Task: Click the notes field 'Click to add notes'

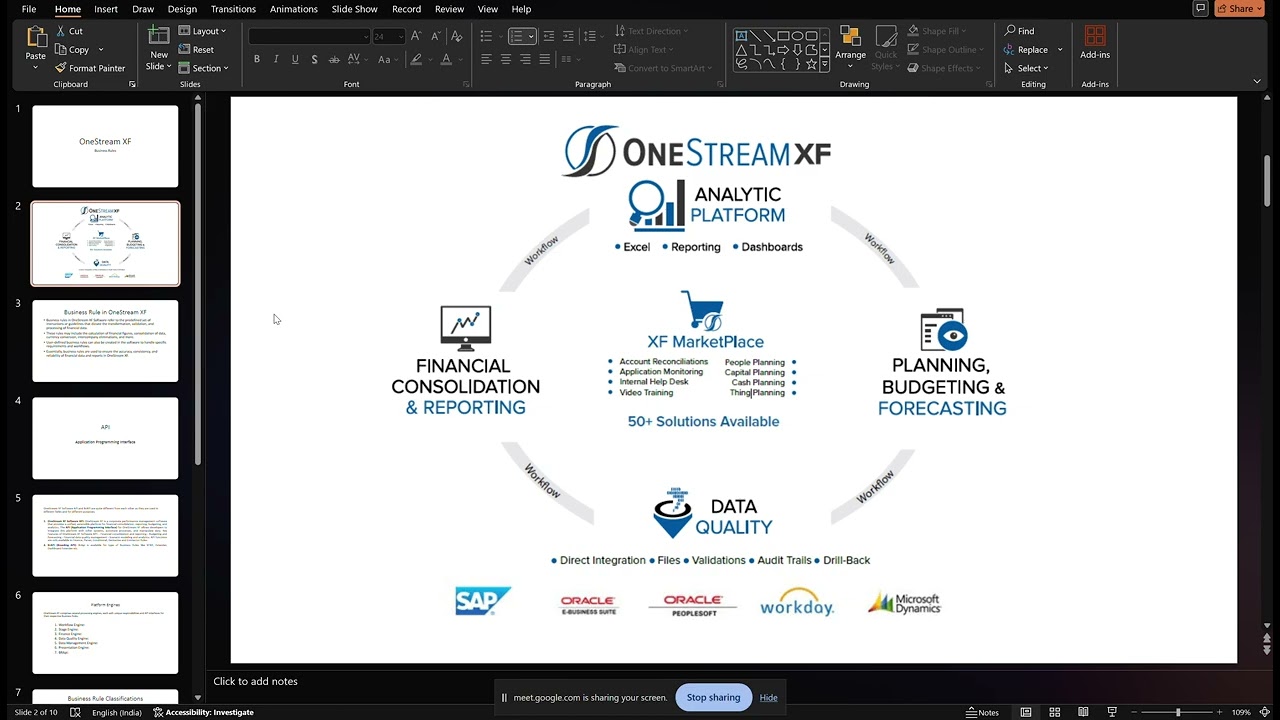Action: pyautogui.click(x=255, y=681)
